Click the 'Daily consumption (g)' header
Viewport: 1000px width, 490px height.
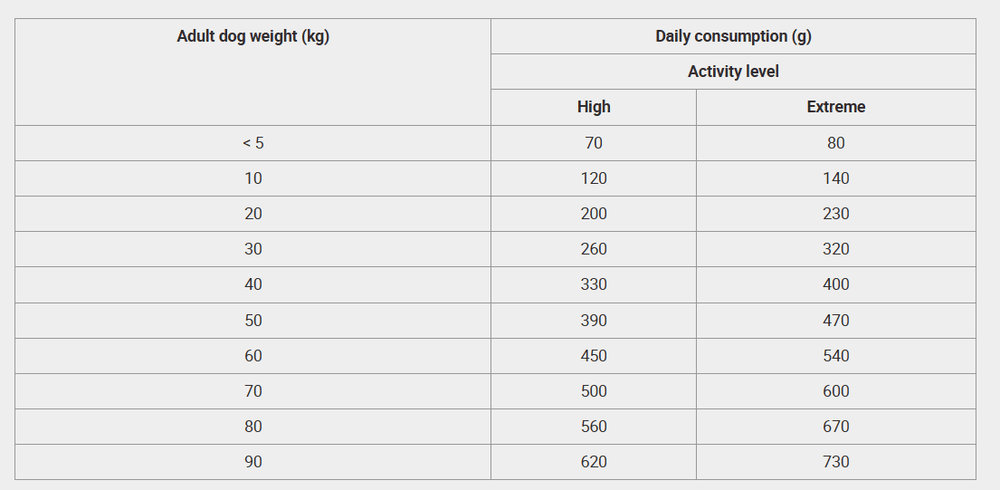pos(733,36)
